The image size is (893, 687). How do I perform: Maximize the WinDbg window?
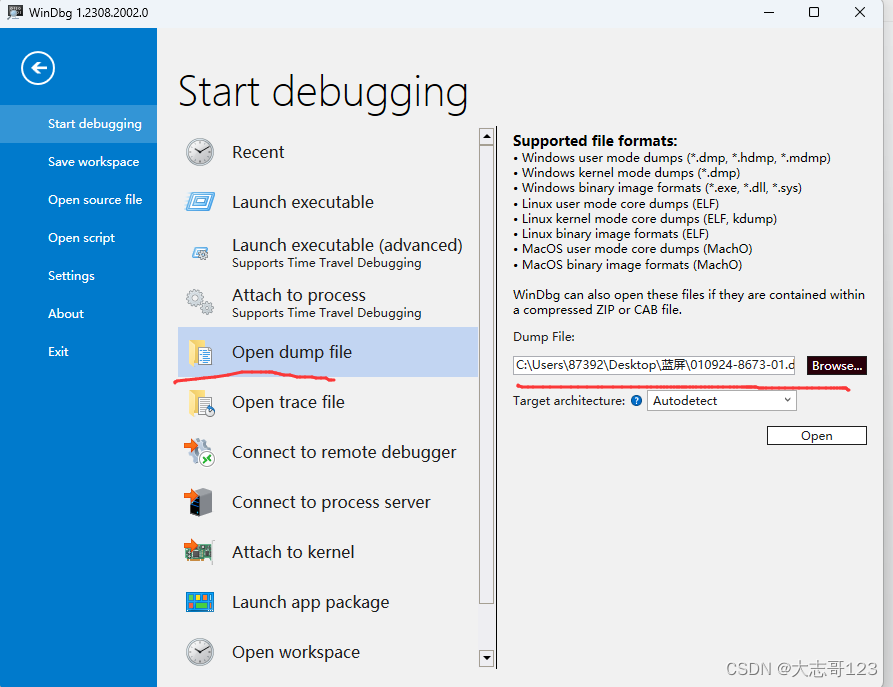pos(814,12)
